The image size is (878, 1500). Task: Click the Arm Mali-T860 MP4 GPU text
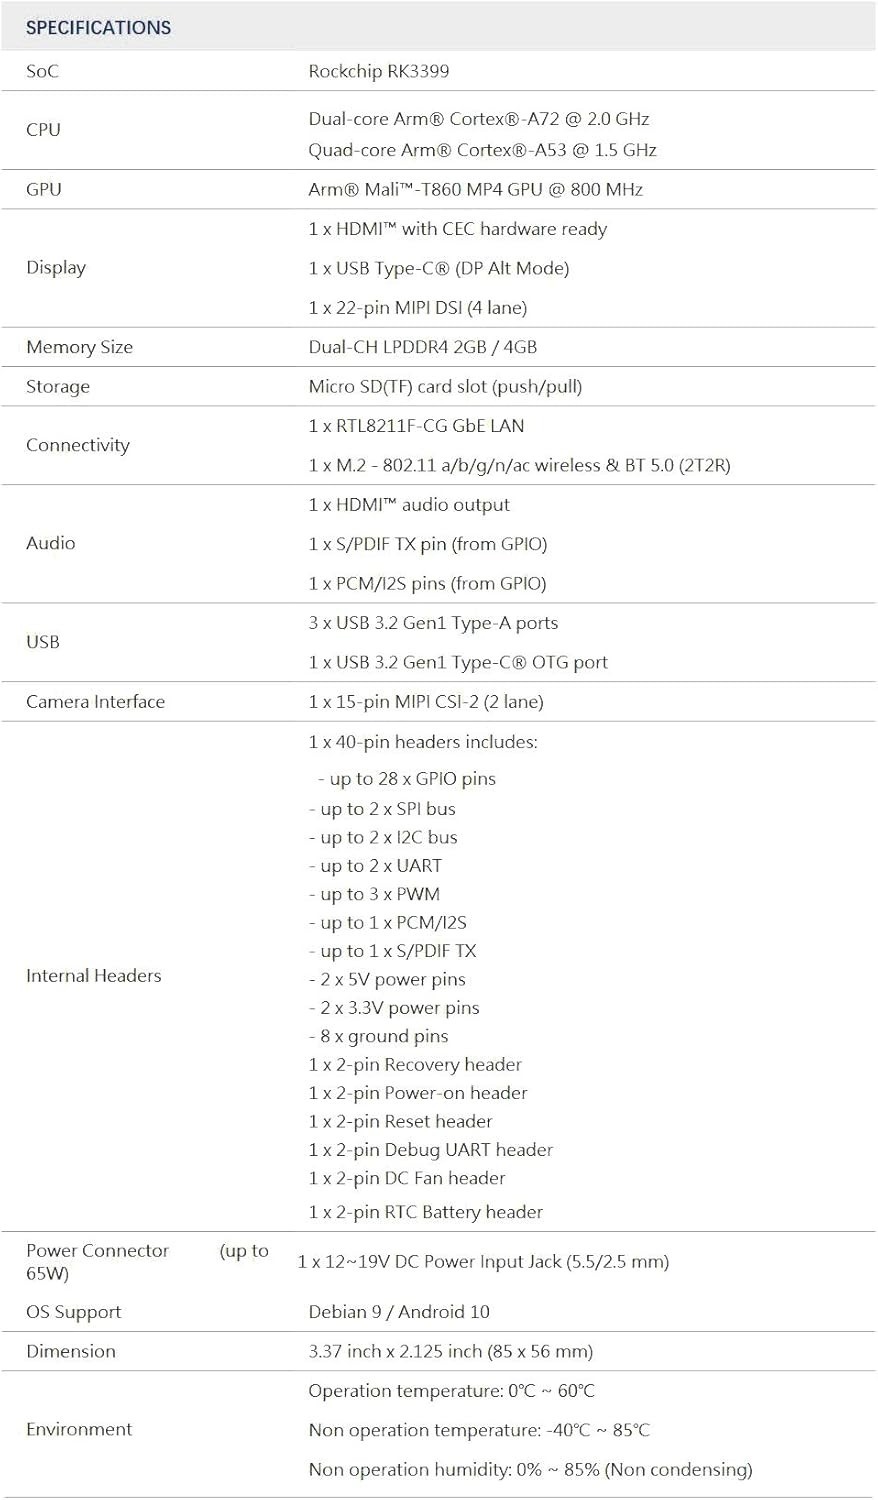pos(476,189)
